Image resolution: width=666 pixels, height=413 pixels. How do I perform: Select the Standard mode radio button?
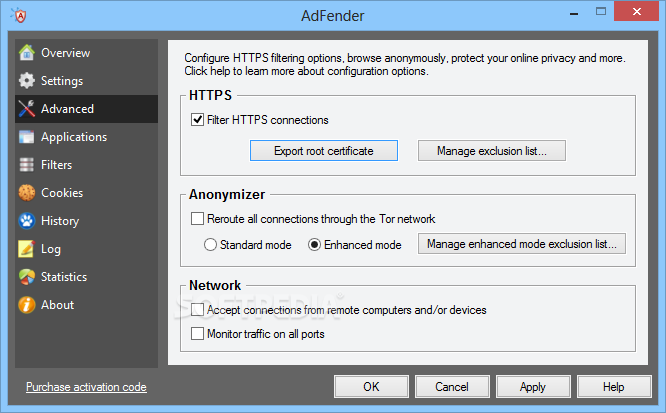210,245
